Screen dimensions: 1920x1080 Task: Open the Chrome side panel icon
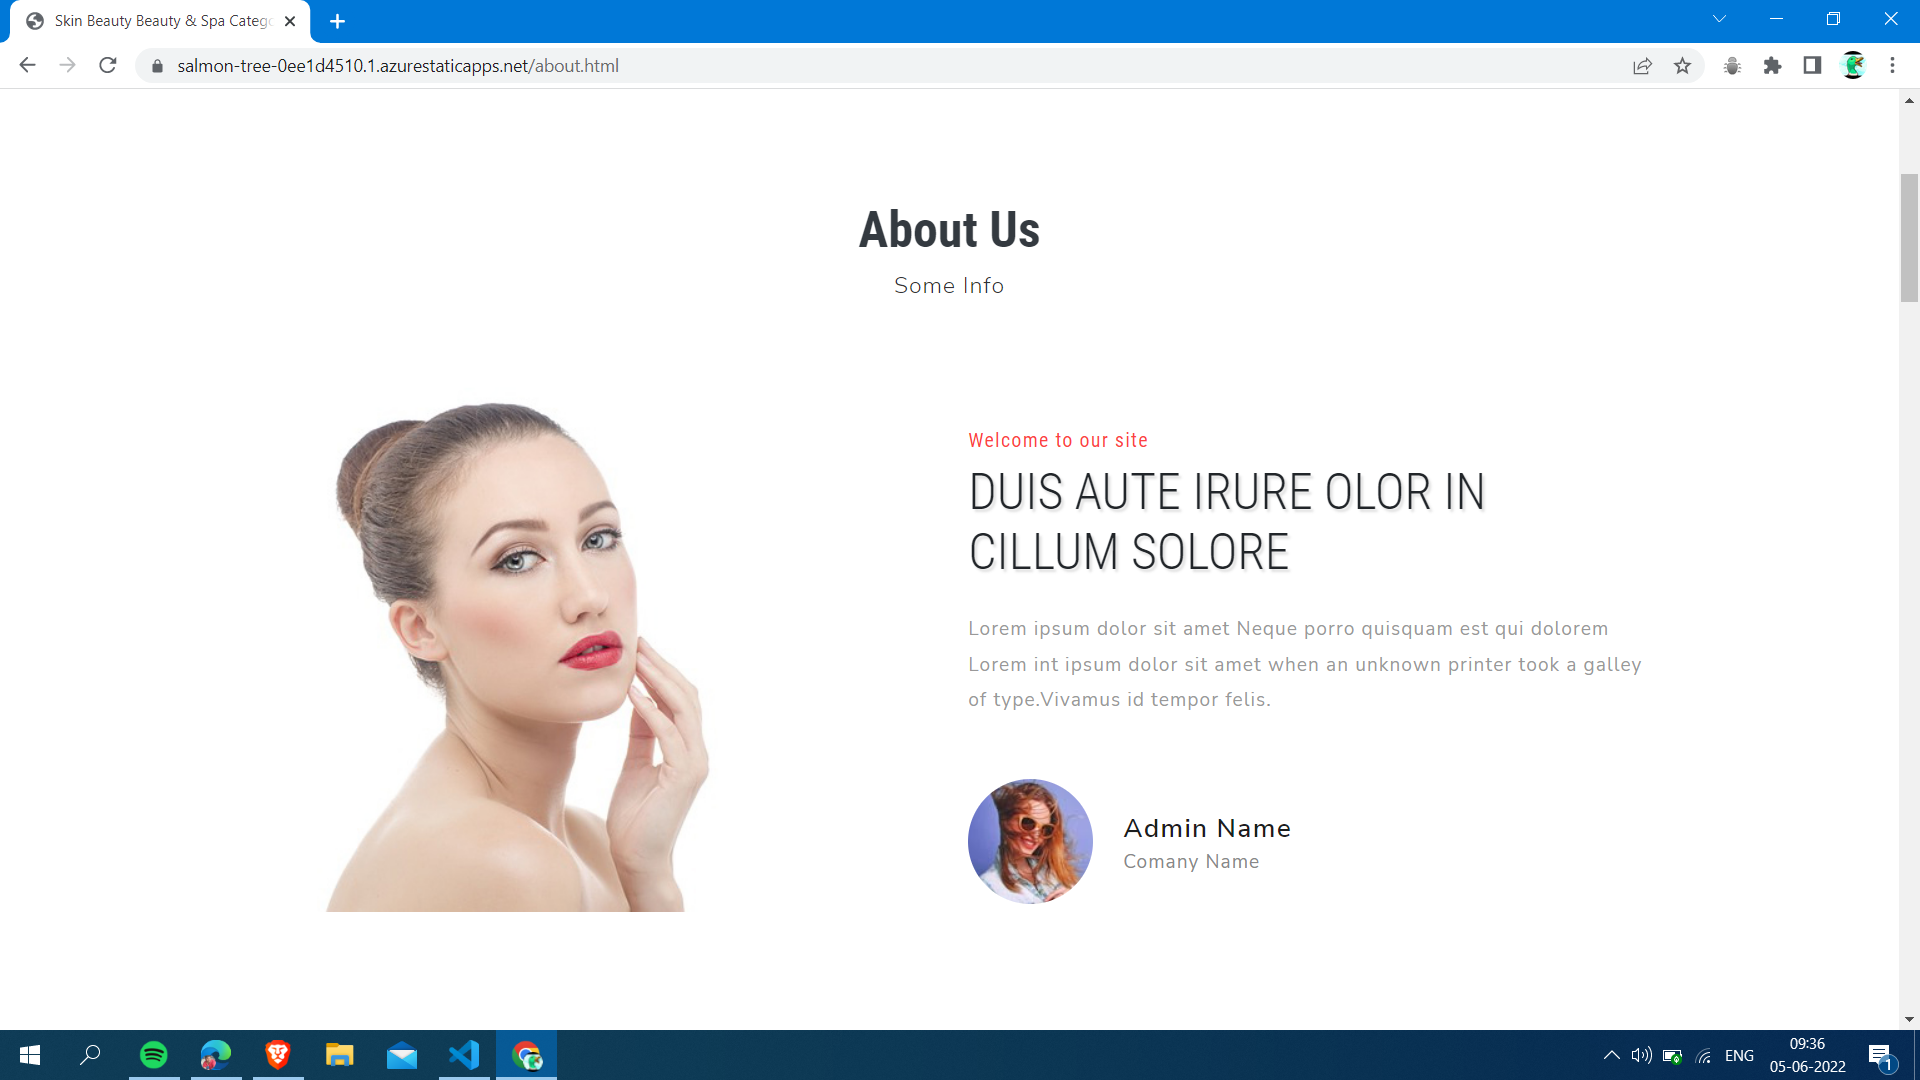coord(1813,65)
